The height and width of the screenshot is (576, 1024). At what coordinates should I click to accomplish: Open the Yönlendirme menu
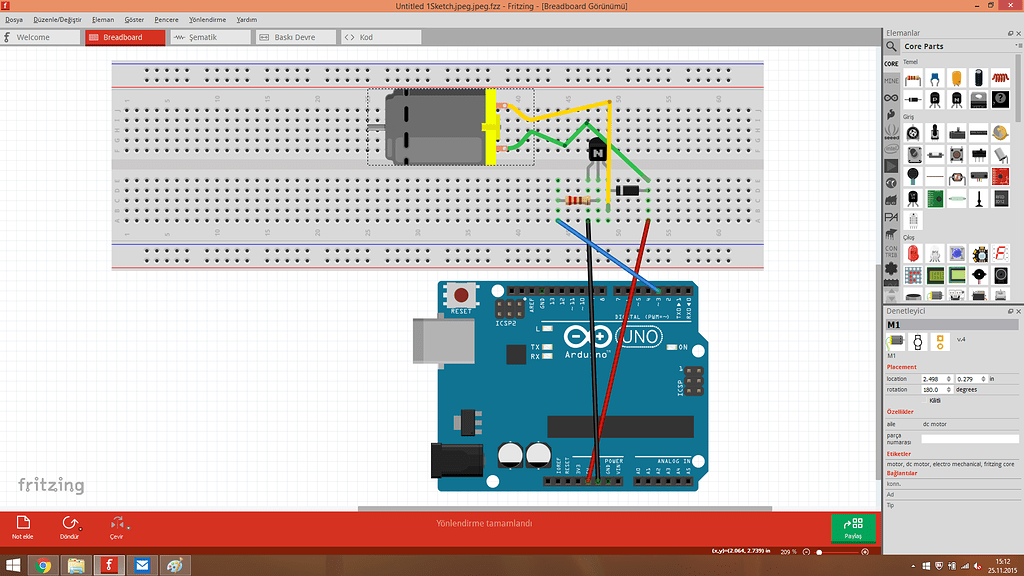point(207,20)
